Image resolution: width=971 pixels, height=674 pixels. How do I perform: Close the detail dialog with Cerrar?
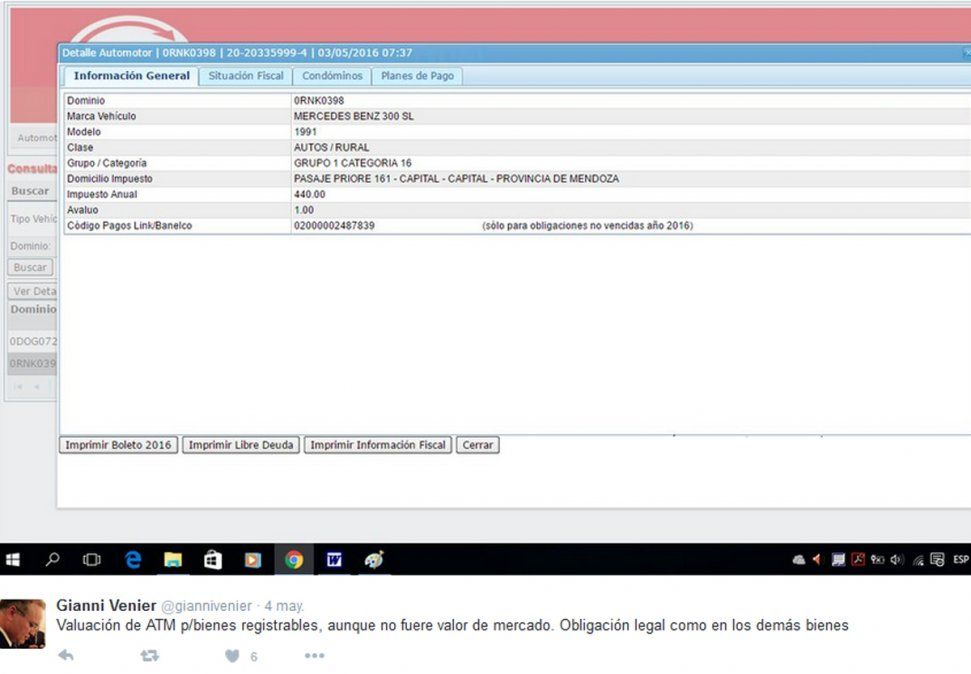478,445
